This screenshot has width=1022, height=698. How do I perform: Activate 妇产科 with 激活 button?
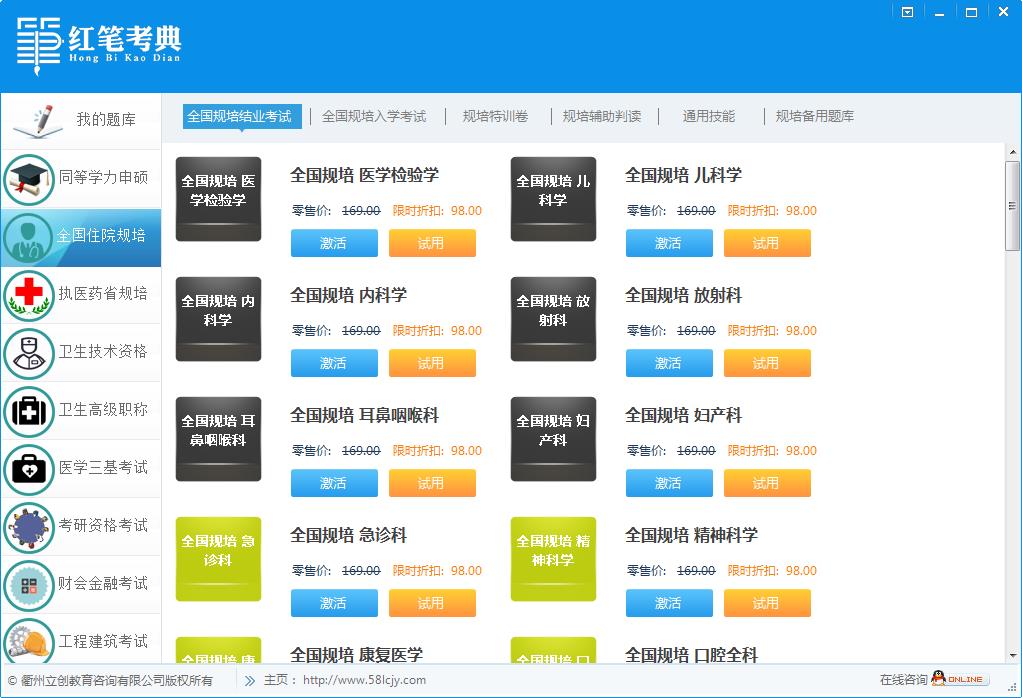pos(669,483)
